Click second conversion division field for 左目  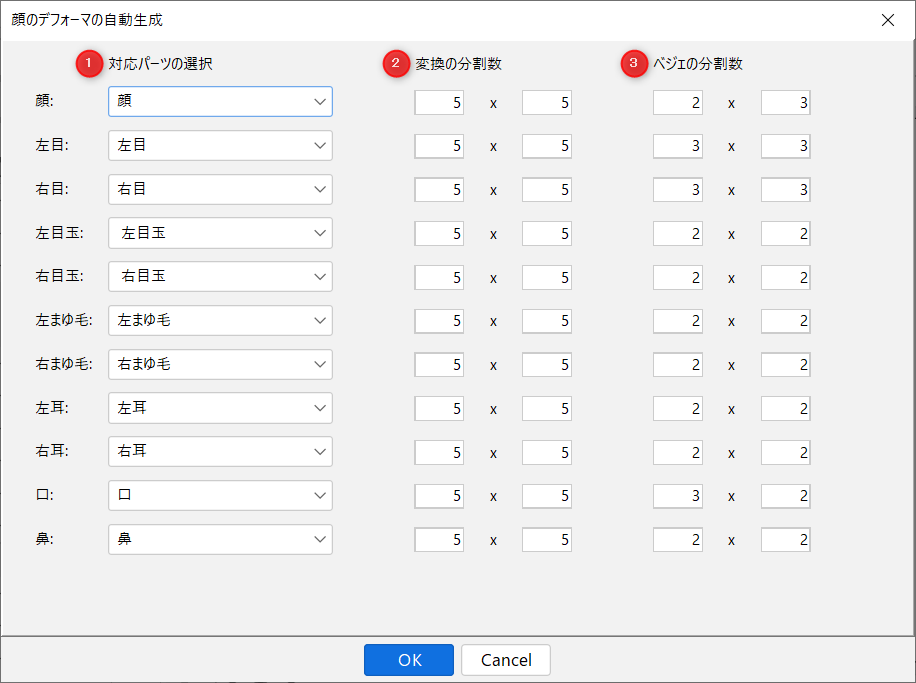point(547,146)
